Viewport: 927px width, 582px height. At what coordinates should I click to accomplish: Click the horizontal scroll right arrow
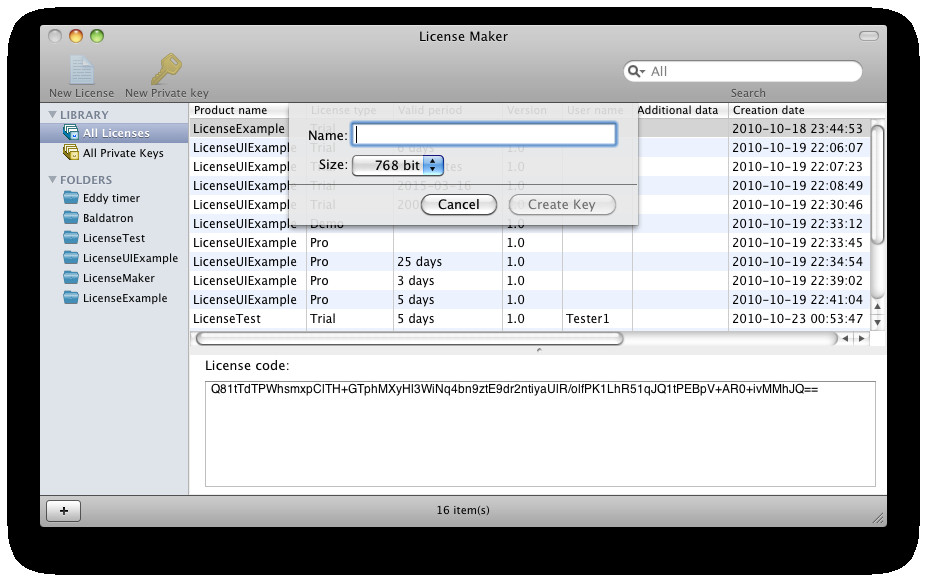coord(861,338)
